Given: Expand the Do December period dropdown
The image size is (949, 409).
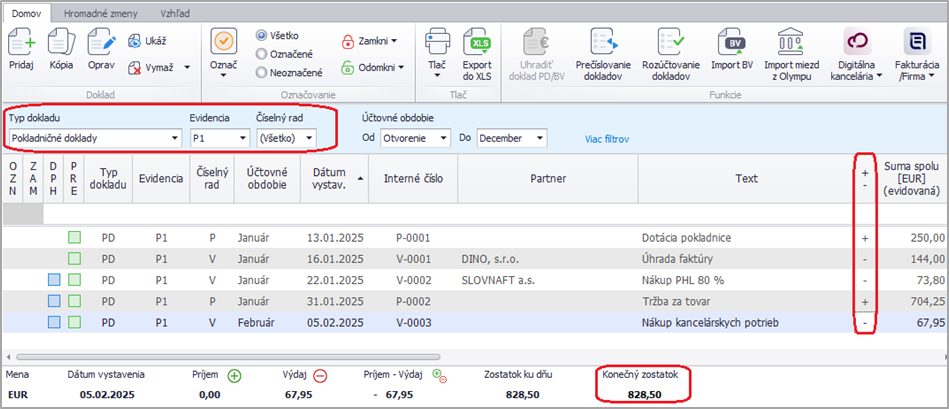Looking at the screenshot, I should [541, 137].
